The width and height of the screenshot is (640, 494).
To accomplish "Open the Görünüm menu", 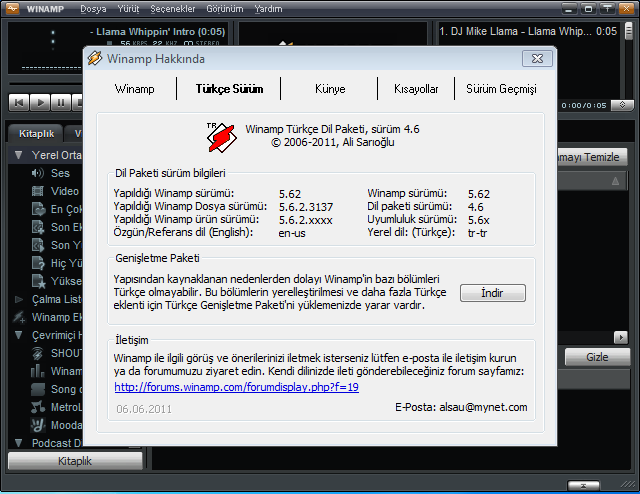I will click(224, 9).
